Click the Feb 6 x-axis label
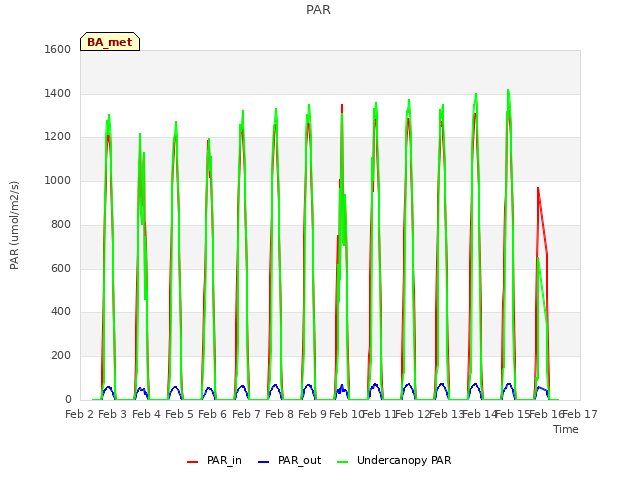The image size is (640, 480). pyautogui.click(x=212, y=414)
